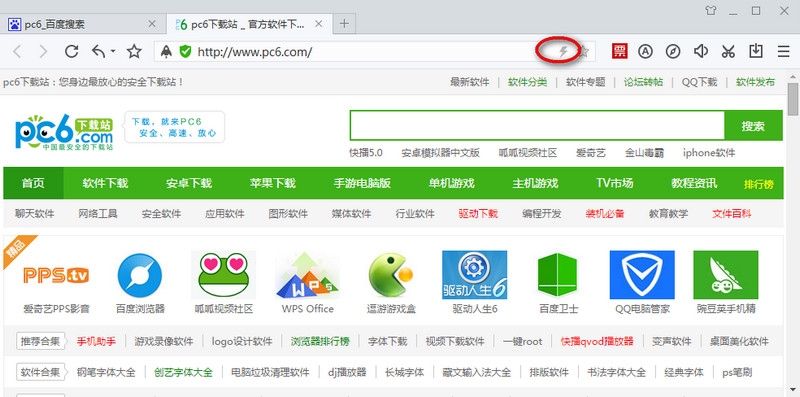Open a new tab with plus button
This screenshot has width=800, height=397.
tap(344, 24)
